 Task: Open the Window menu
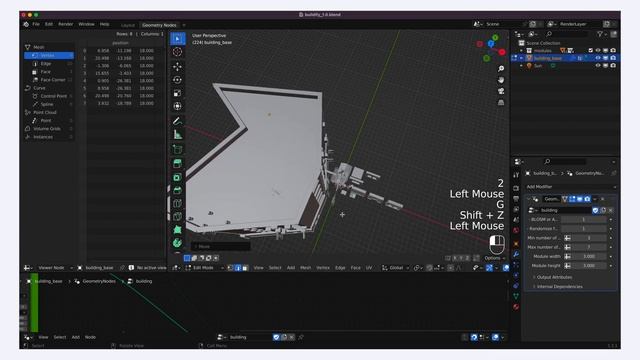tap(86, 24)
